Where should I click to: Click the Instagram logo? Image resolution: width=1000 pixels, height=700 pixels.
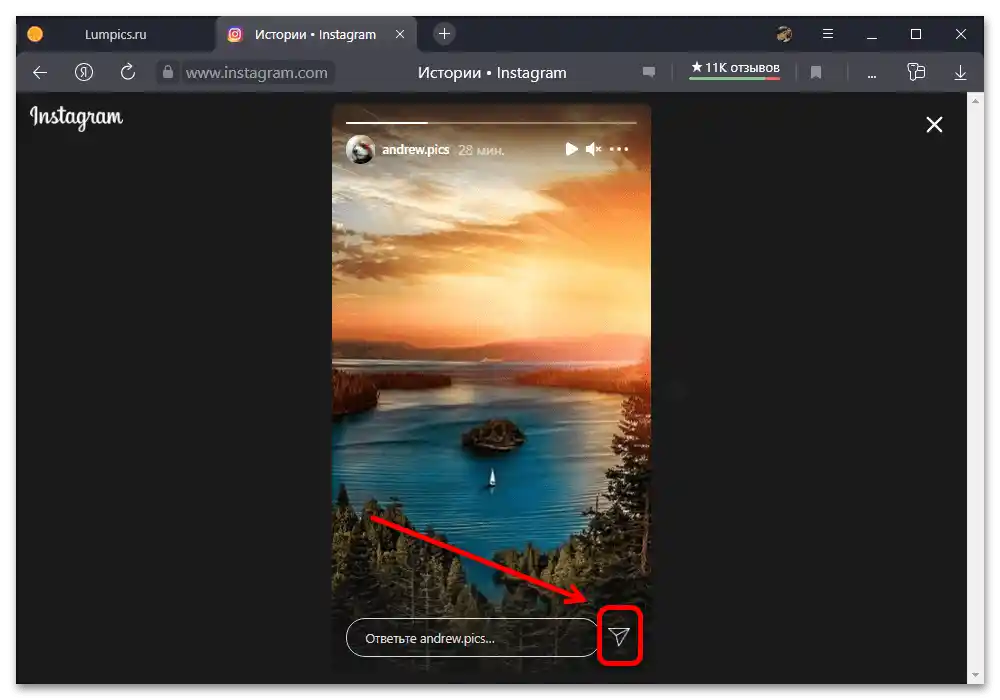point(77,117)
